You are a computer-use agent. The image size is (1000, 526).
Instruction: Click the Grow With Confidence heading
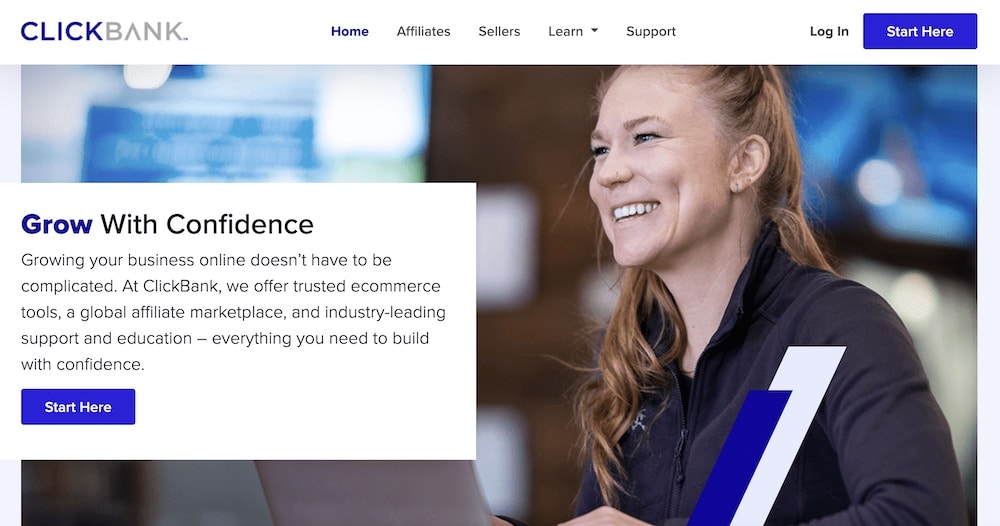tap(167, 224)
